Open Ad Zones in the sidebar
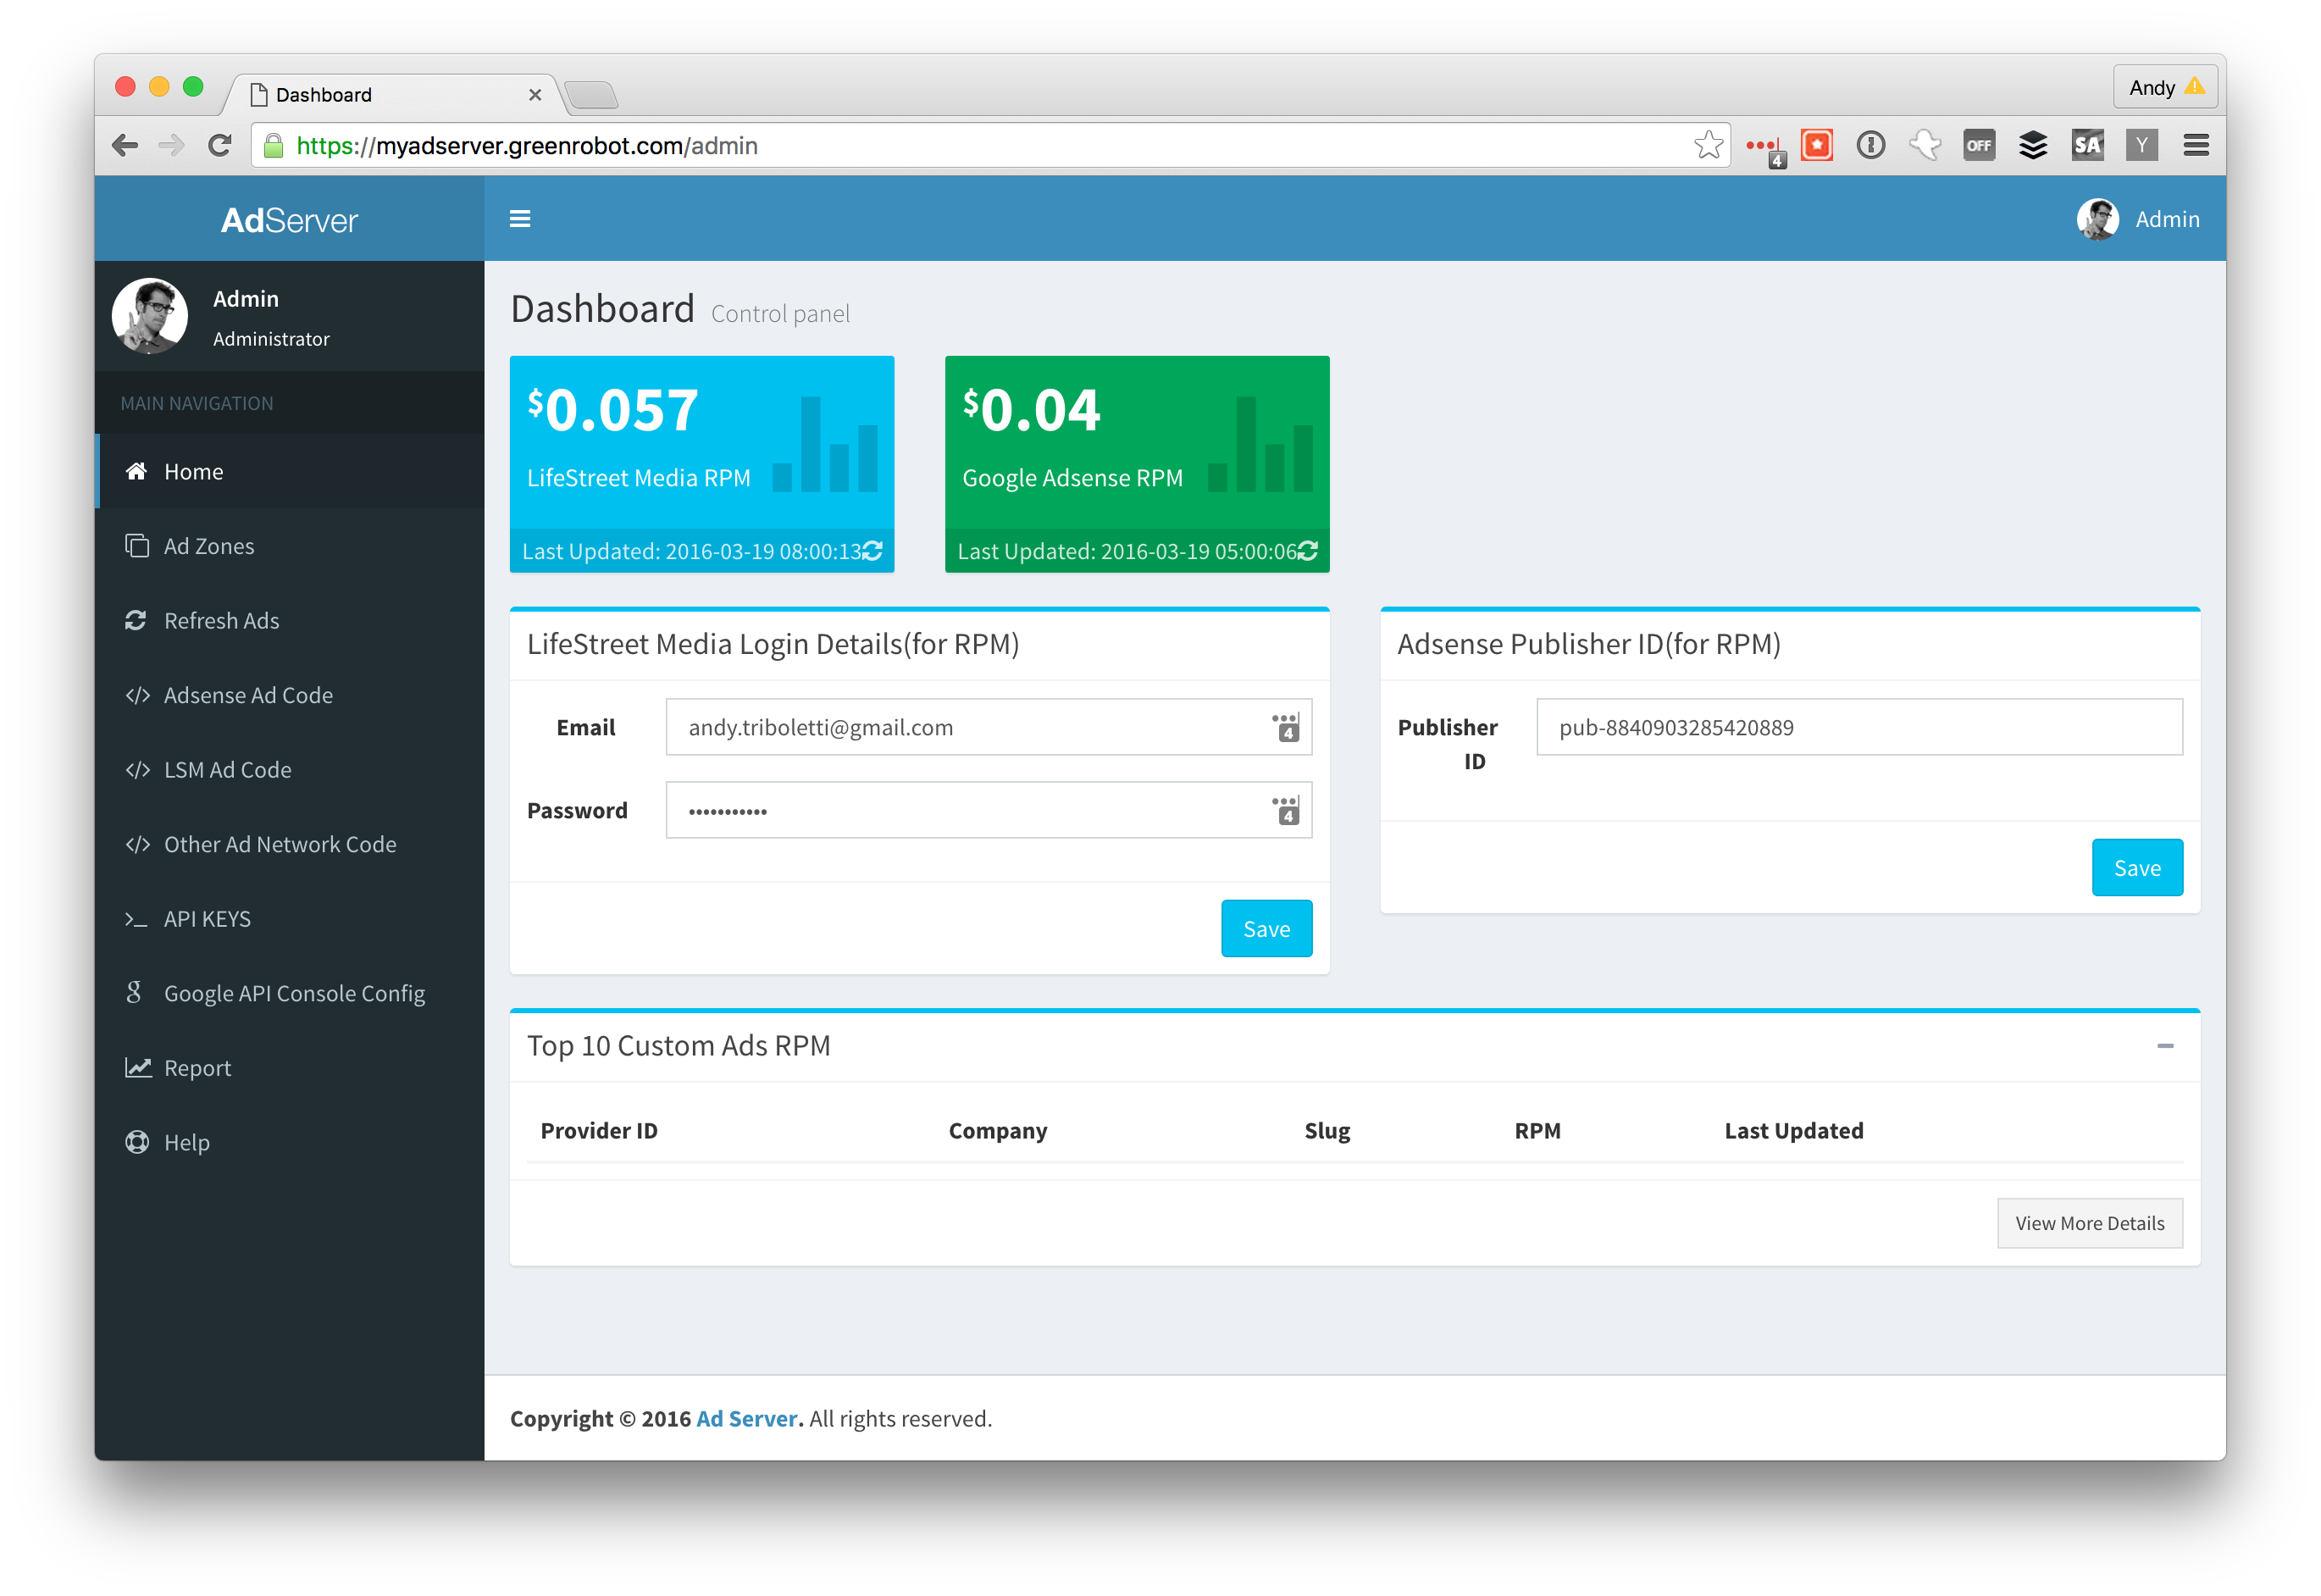The image size is (2321, 1596). coord(209,546)
